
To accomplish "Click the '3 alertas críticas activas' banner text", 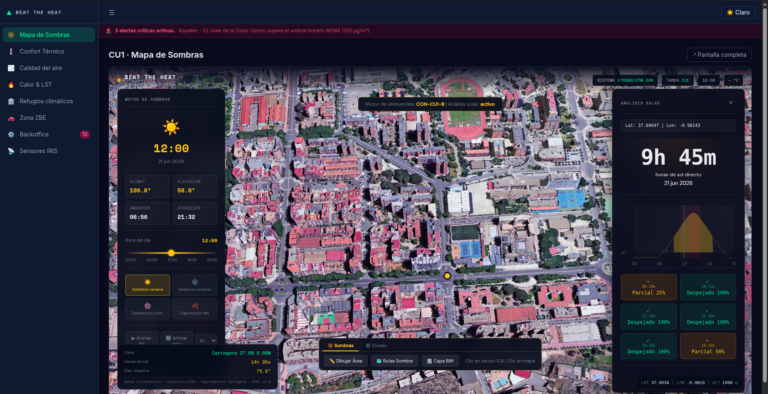I will click(145, 31).
